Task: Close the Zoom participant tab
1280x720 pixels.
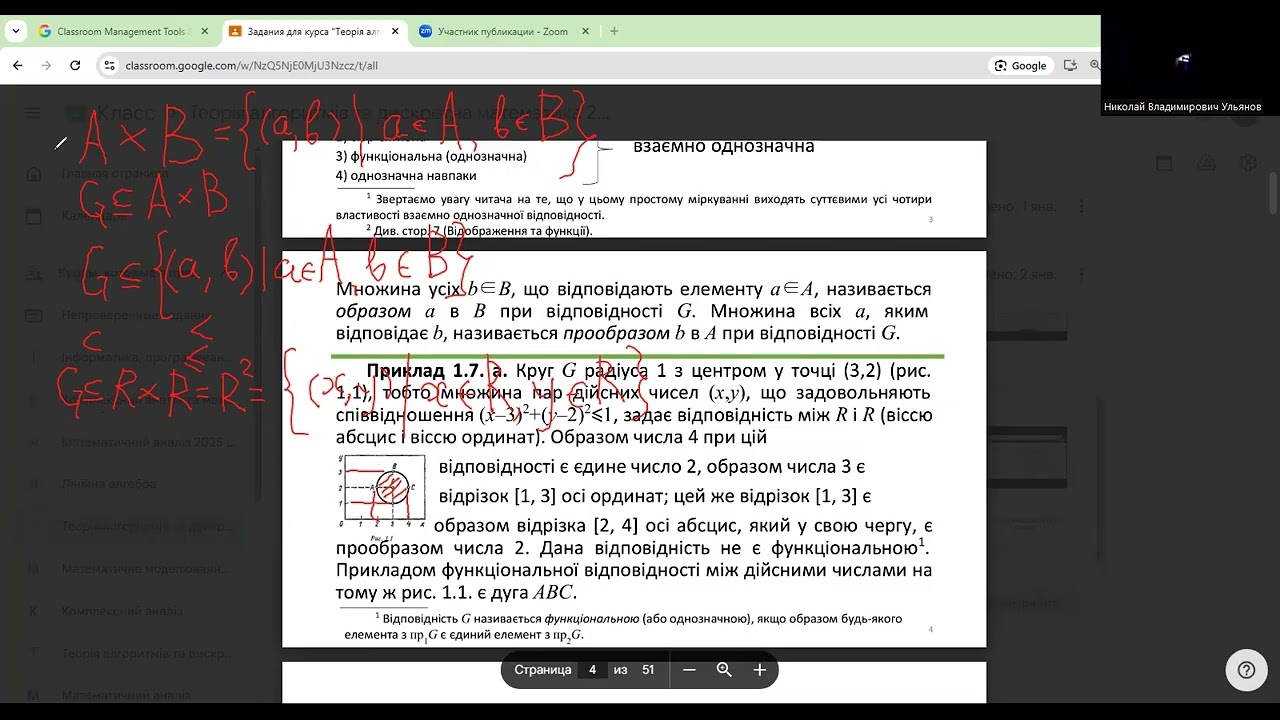Action: coord(585,31)
